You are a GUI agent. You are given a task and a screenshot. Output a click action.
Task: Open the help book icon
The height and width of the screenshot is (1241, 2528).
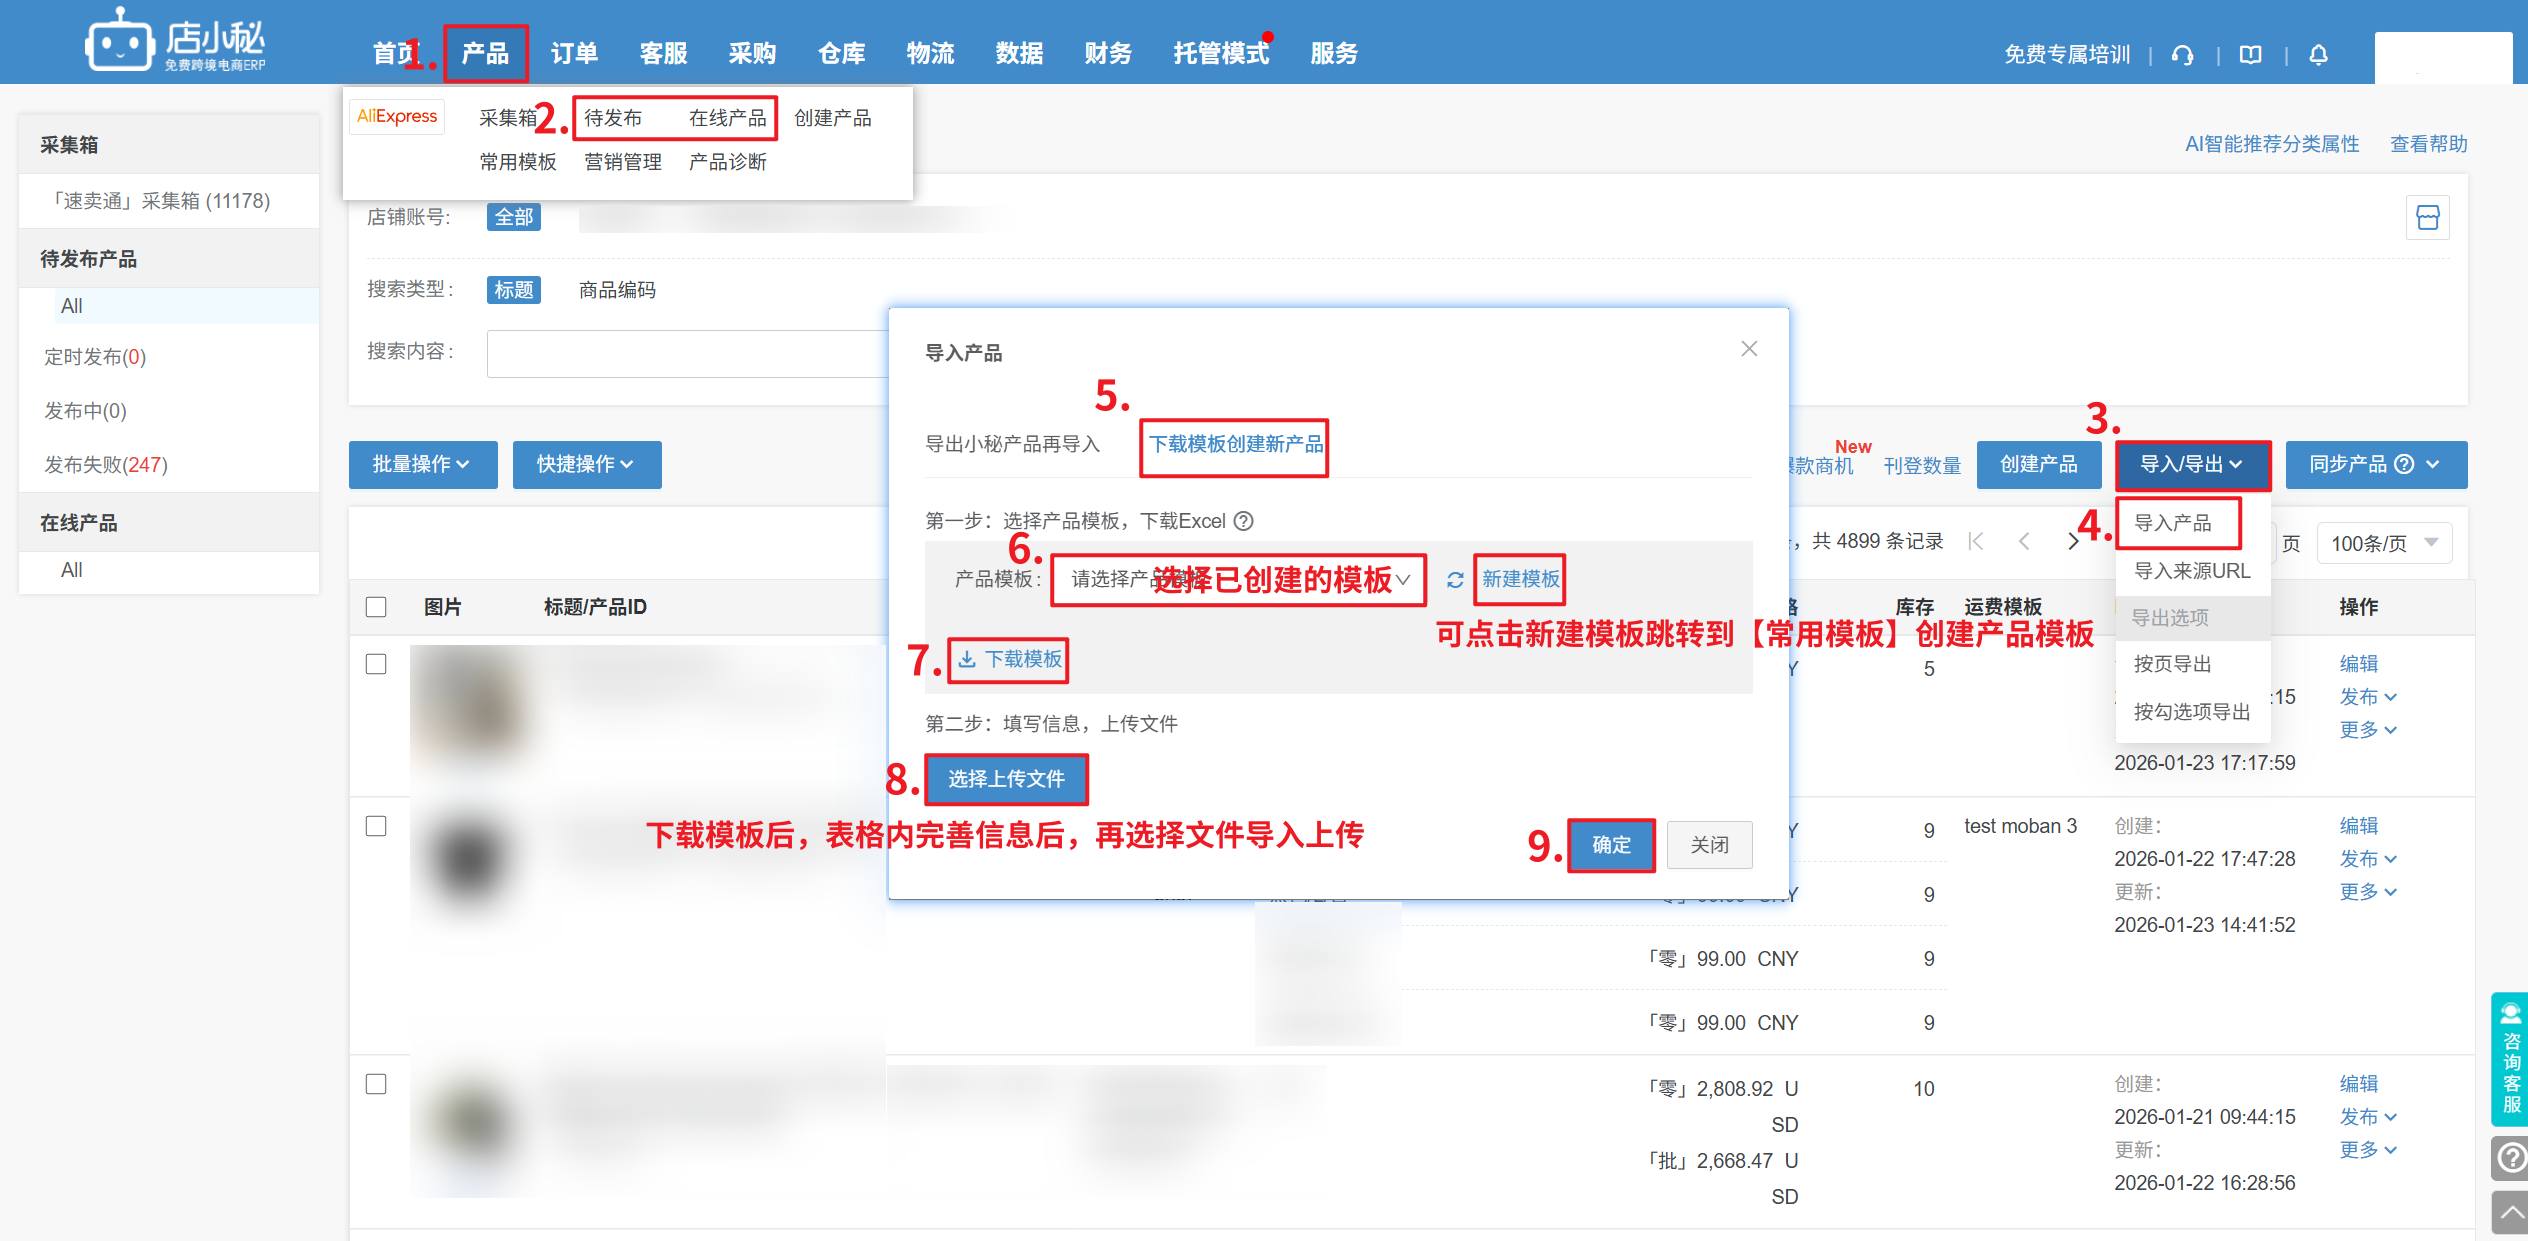point(2250,55)
